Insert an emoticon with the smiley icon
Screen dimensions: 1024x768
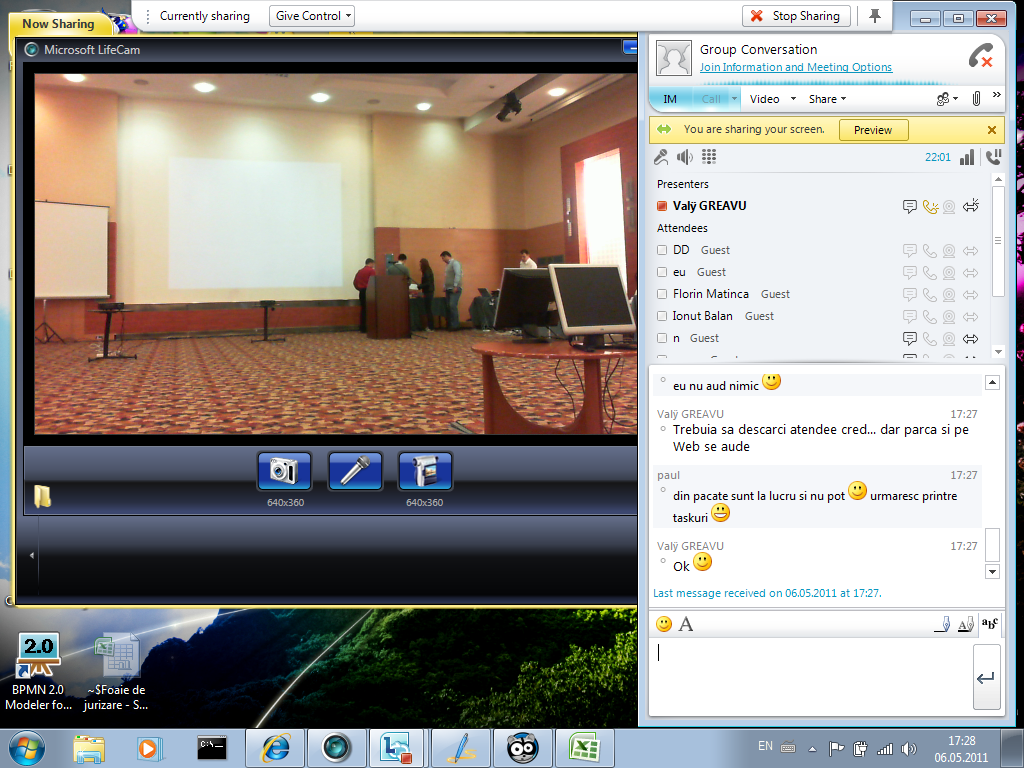click(x=664, y=624)
